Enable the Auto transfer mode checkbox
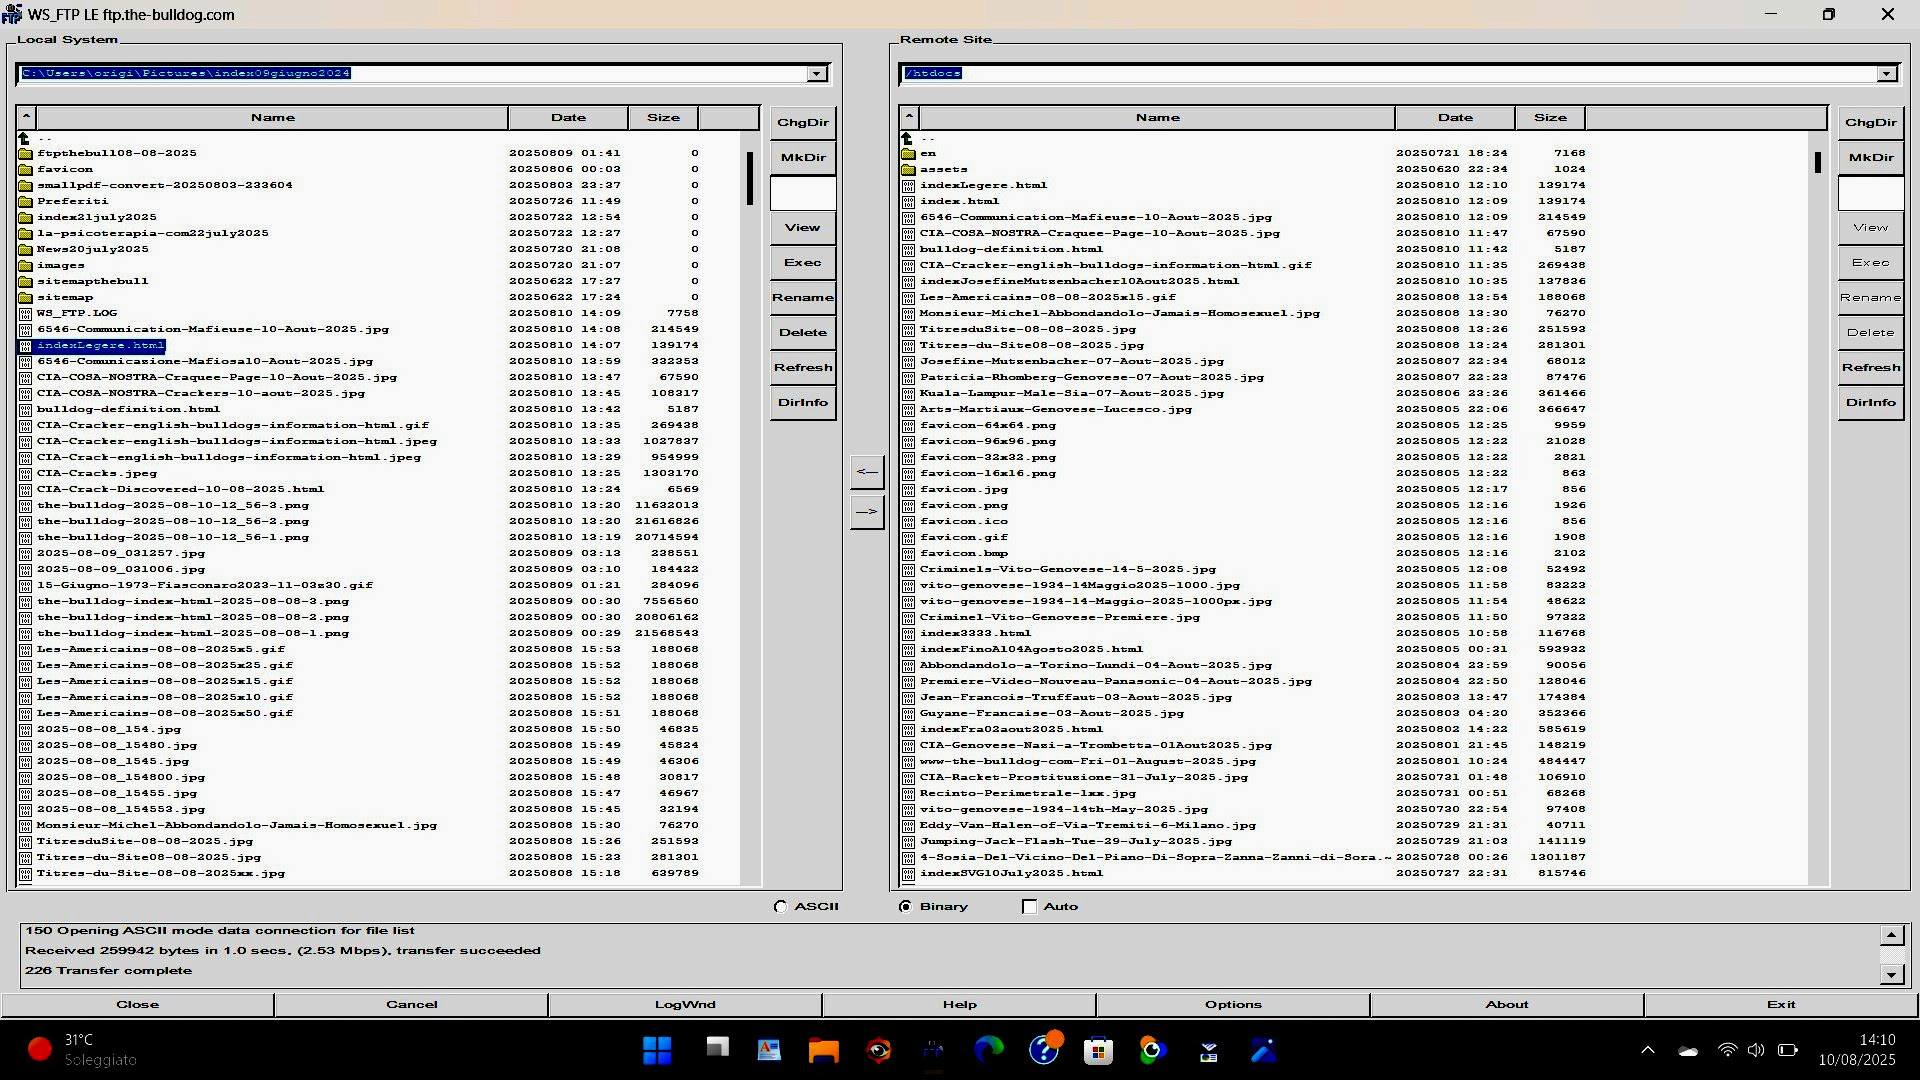The height and width of the screenshot is (1080, 1920). tap(1029, 906)
